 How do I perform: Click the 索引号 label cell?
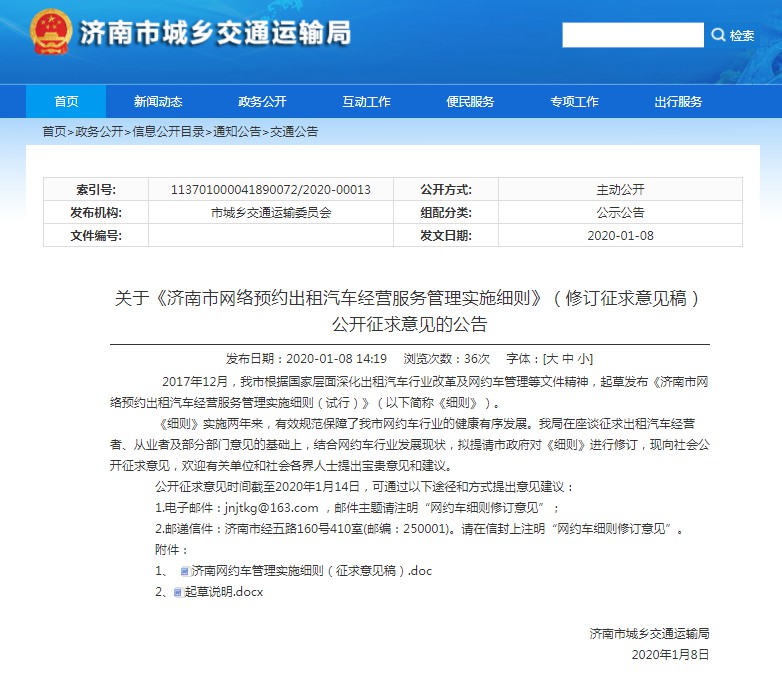point(96,190)
